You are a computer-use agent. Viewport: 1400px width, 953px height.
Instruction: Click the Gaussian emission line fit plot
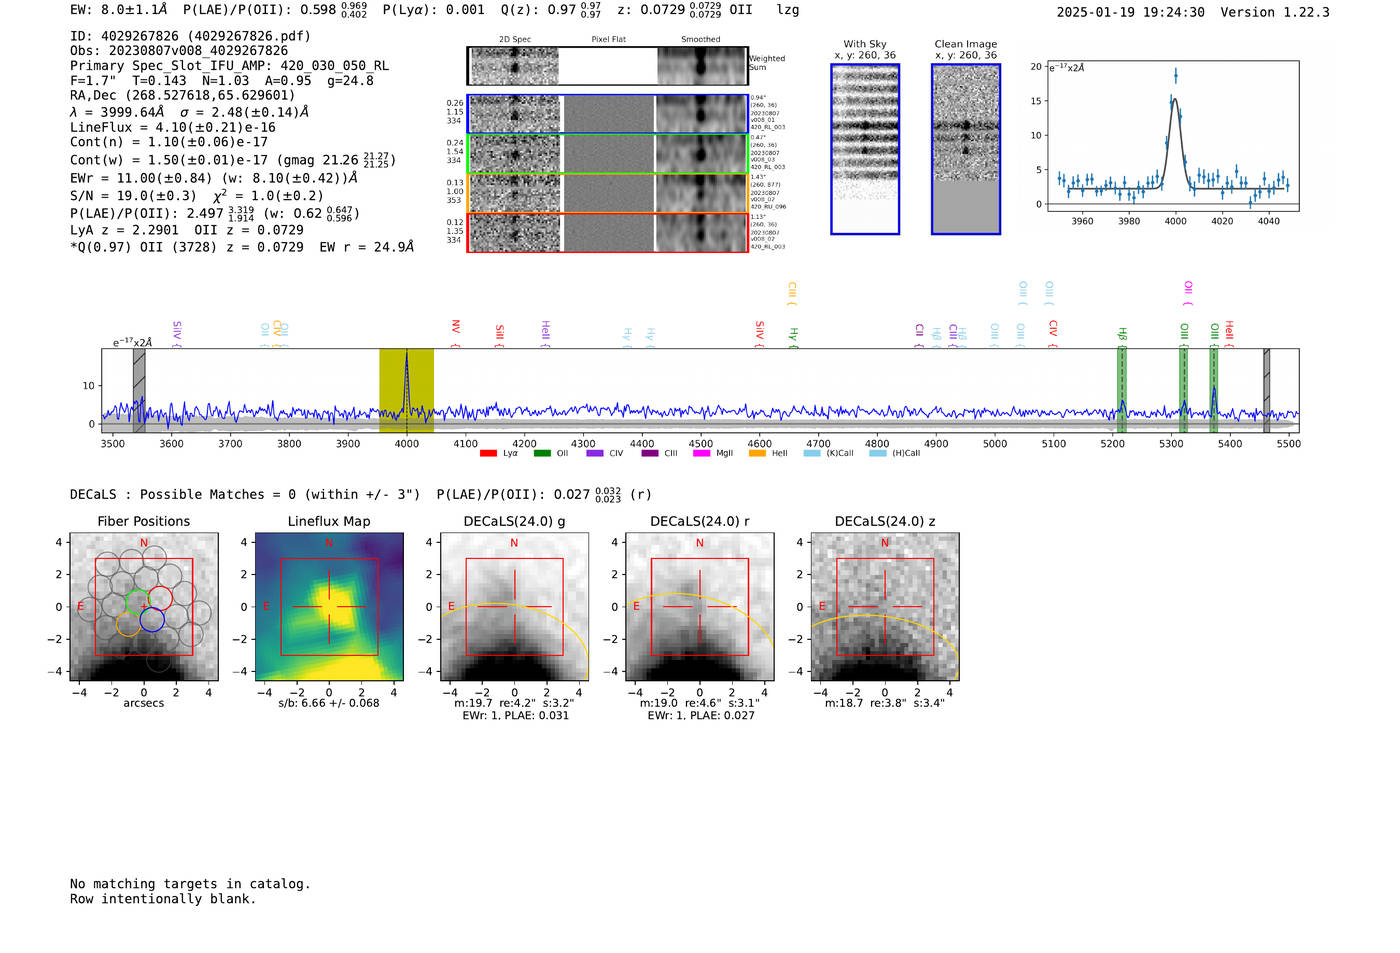[1172, 136]
